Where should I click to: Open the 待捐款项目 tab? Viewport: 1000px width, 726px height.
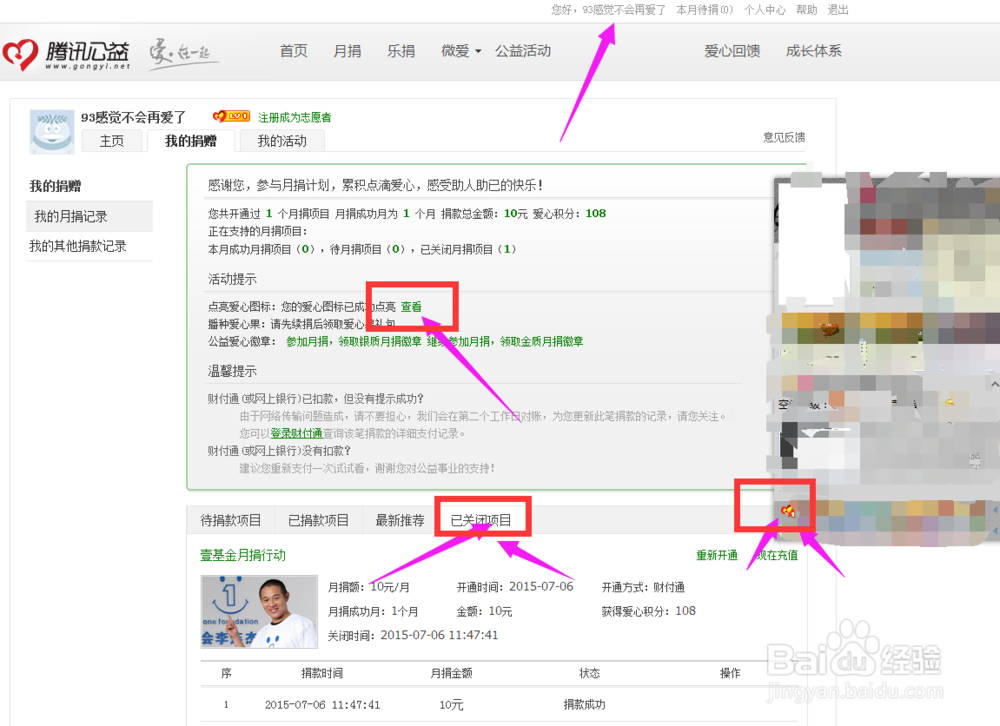(229, 518)
